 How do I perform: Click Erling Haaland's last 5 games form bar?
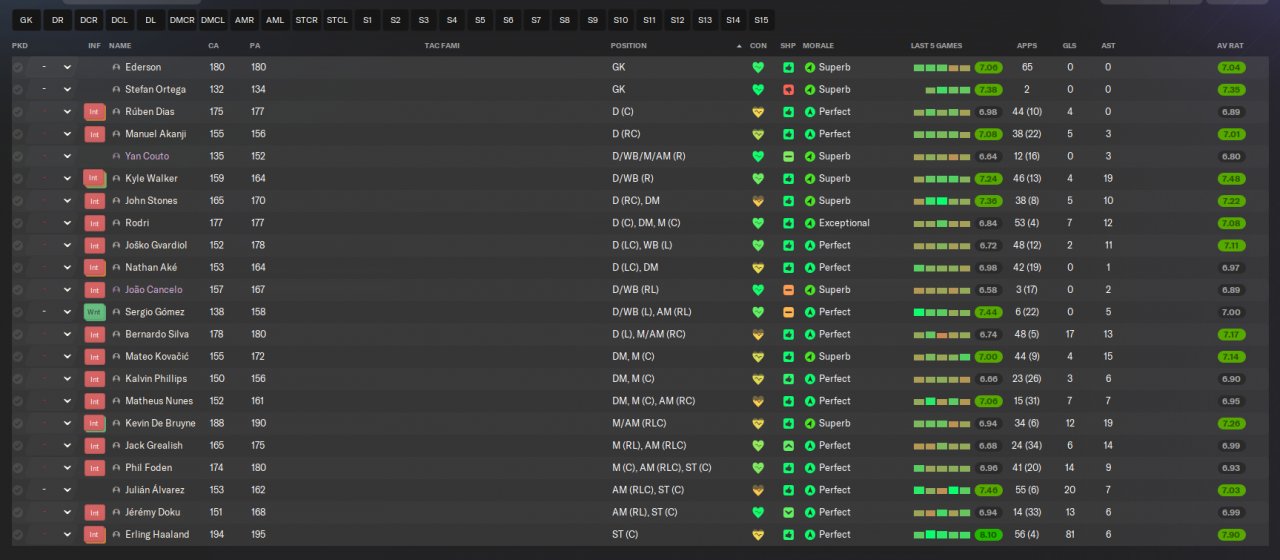click(x=941, y=535)
